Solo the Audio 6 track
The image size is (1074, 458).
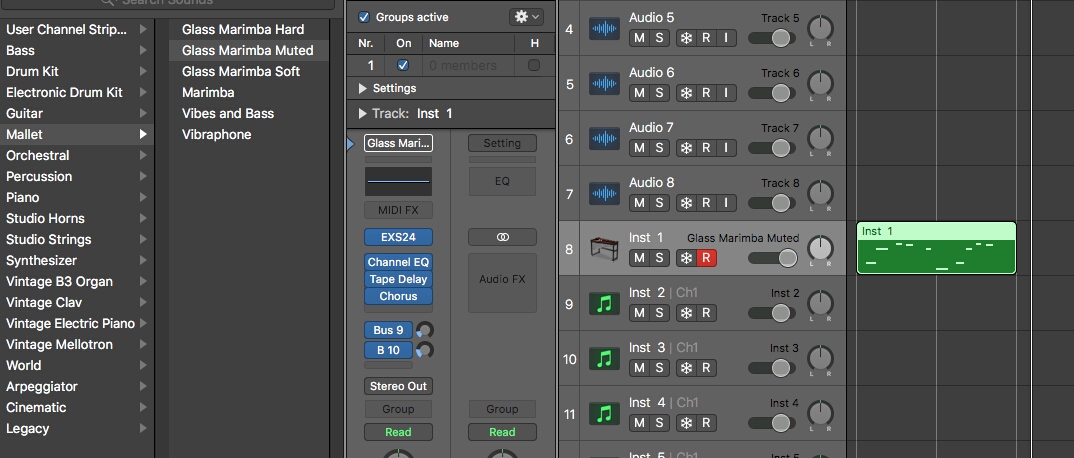tap(659, 93)
